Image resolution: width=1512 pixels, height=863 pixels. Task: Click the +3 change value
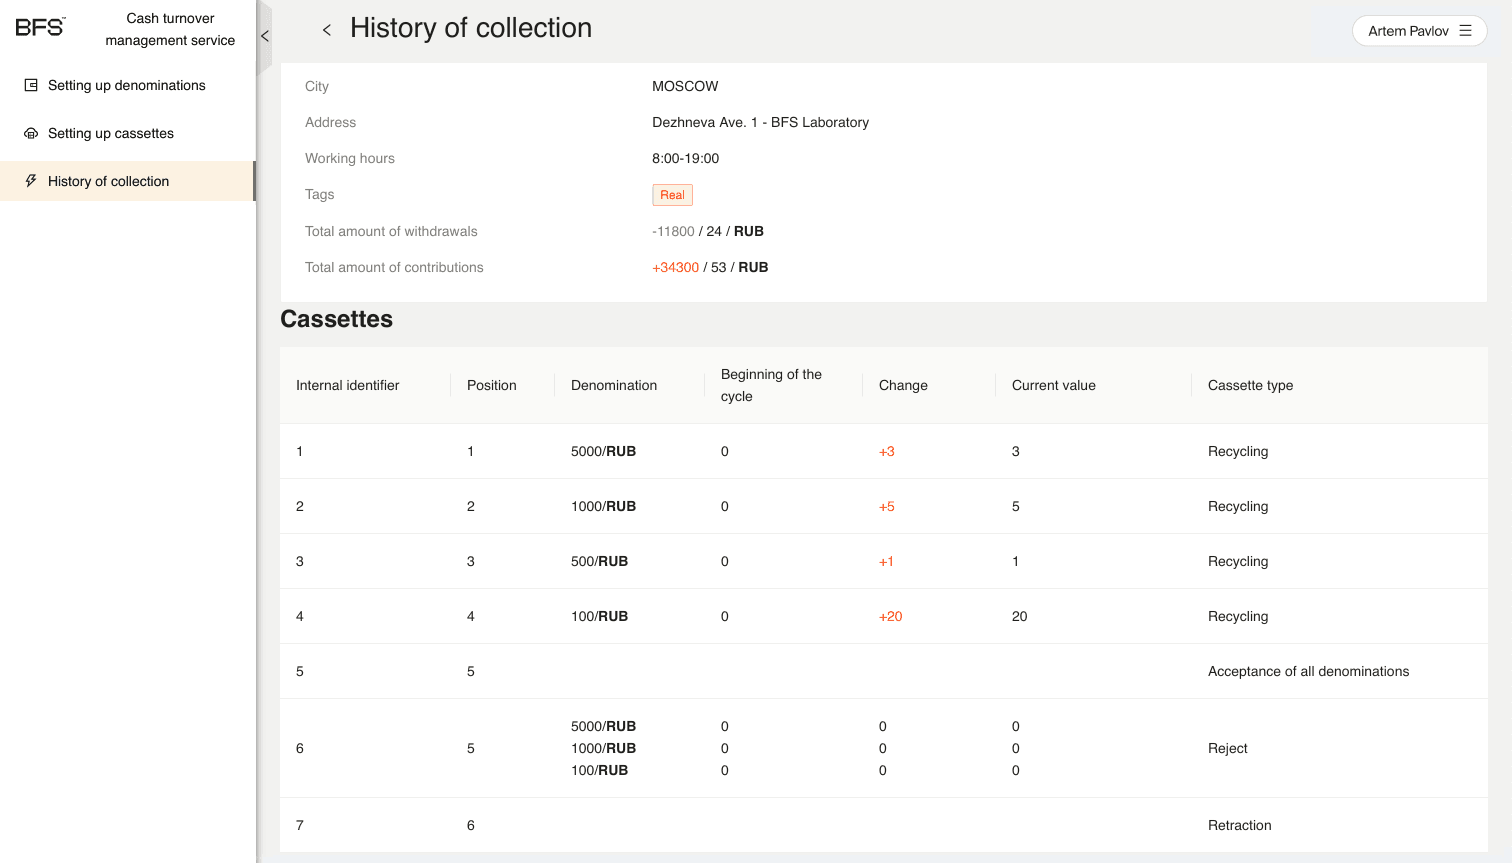pyautogui.click(x=886, y=451)
